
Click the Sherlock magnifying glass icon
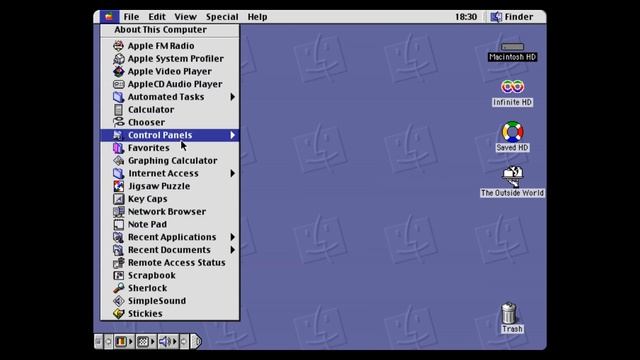pos(118,288)
